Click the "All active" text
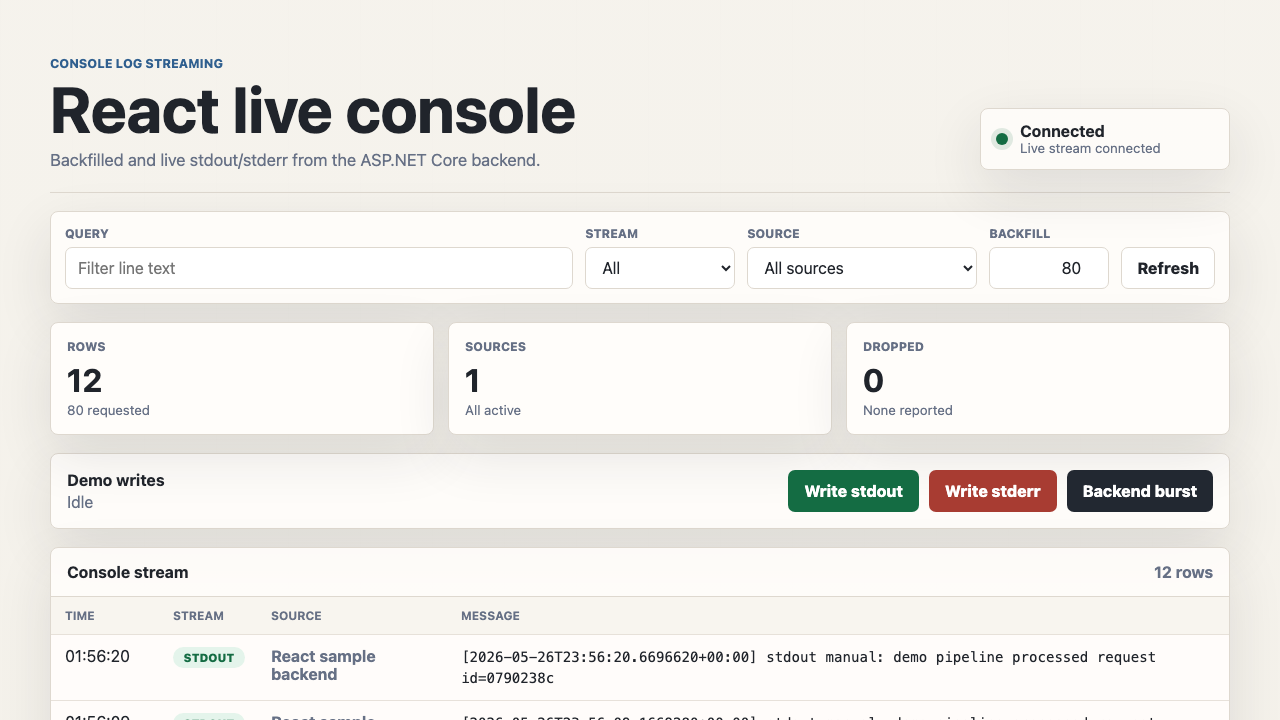The image size is (1280, 720). [493, 410]
